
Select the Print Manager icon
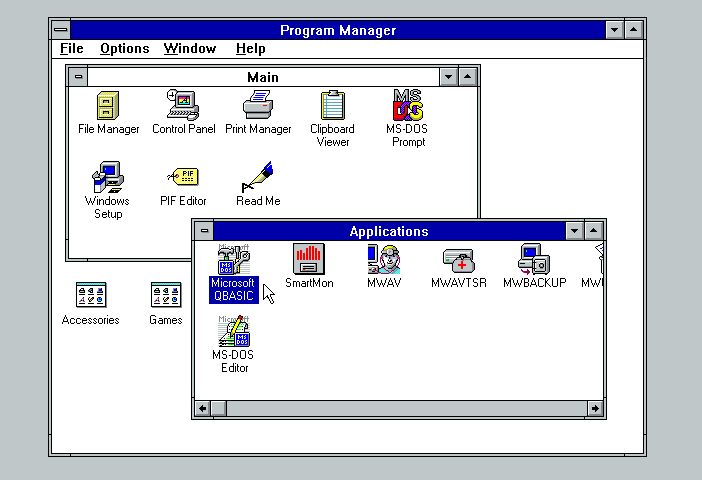click(258, 105)
